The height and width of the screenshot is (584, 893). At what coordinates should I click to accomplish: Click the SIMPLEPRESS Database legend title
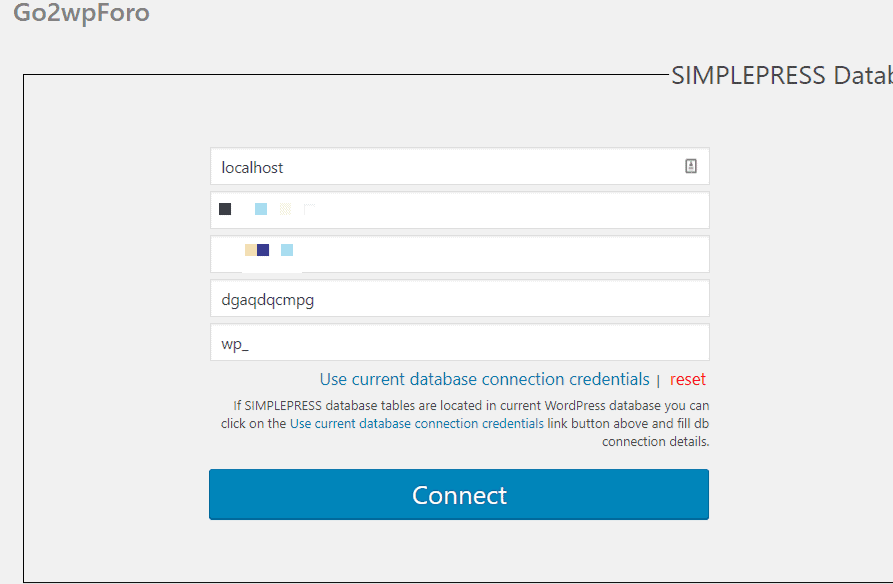782,75
